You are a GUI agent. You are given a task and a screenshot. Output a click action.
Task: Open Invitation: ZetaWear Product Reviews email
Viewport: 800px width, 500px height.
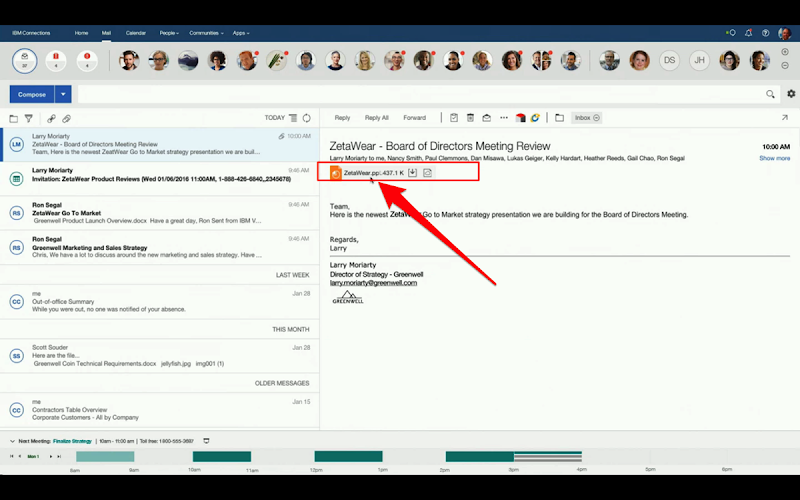(x=160, y=179)
